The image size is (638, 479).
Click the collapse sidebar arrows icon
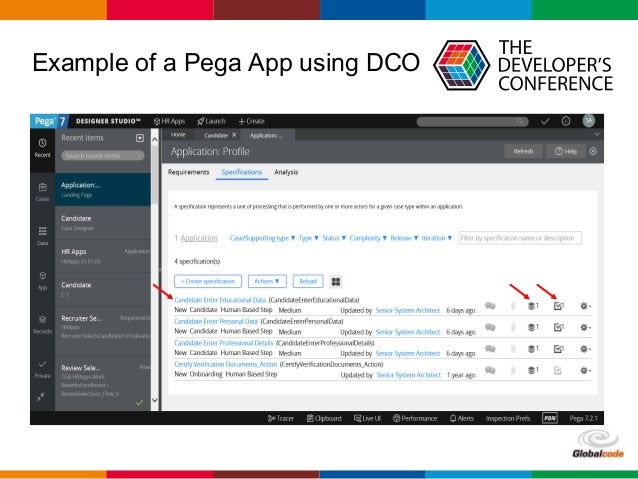(x=41, y=396)
